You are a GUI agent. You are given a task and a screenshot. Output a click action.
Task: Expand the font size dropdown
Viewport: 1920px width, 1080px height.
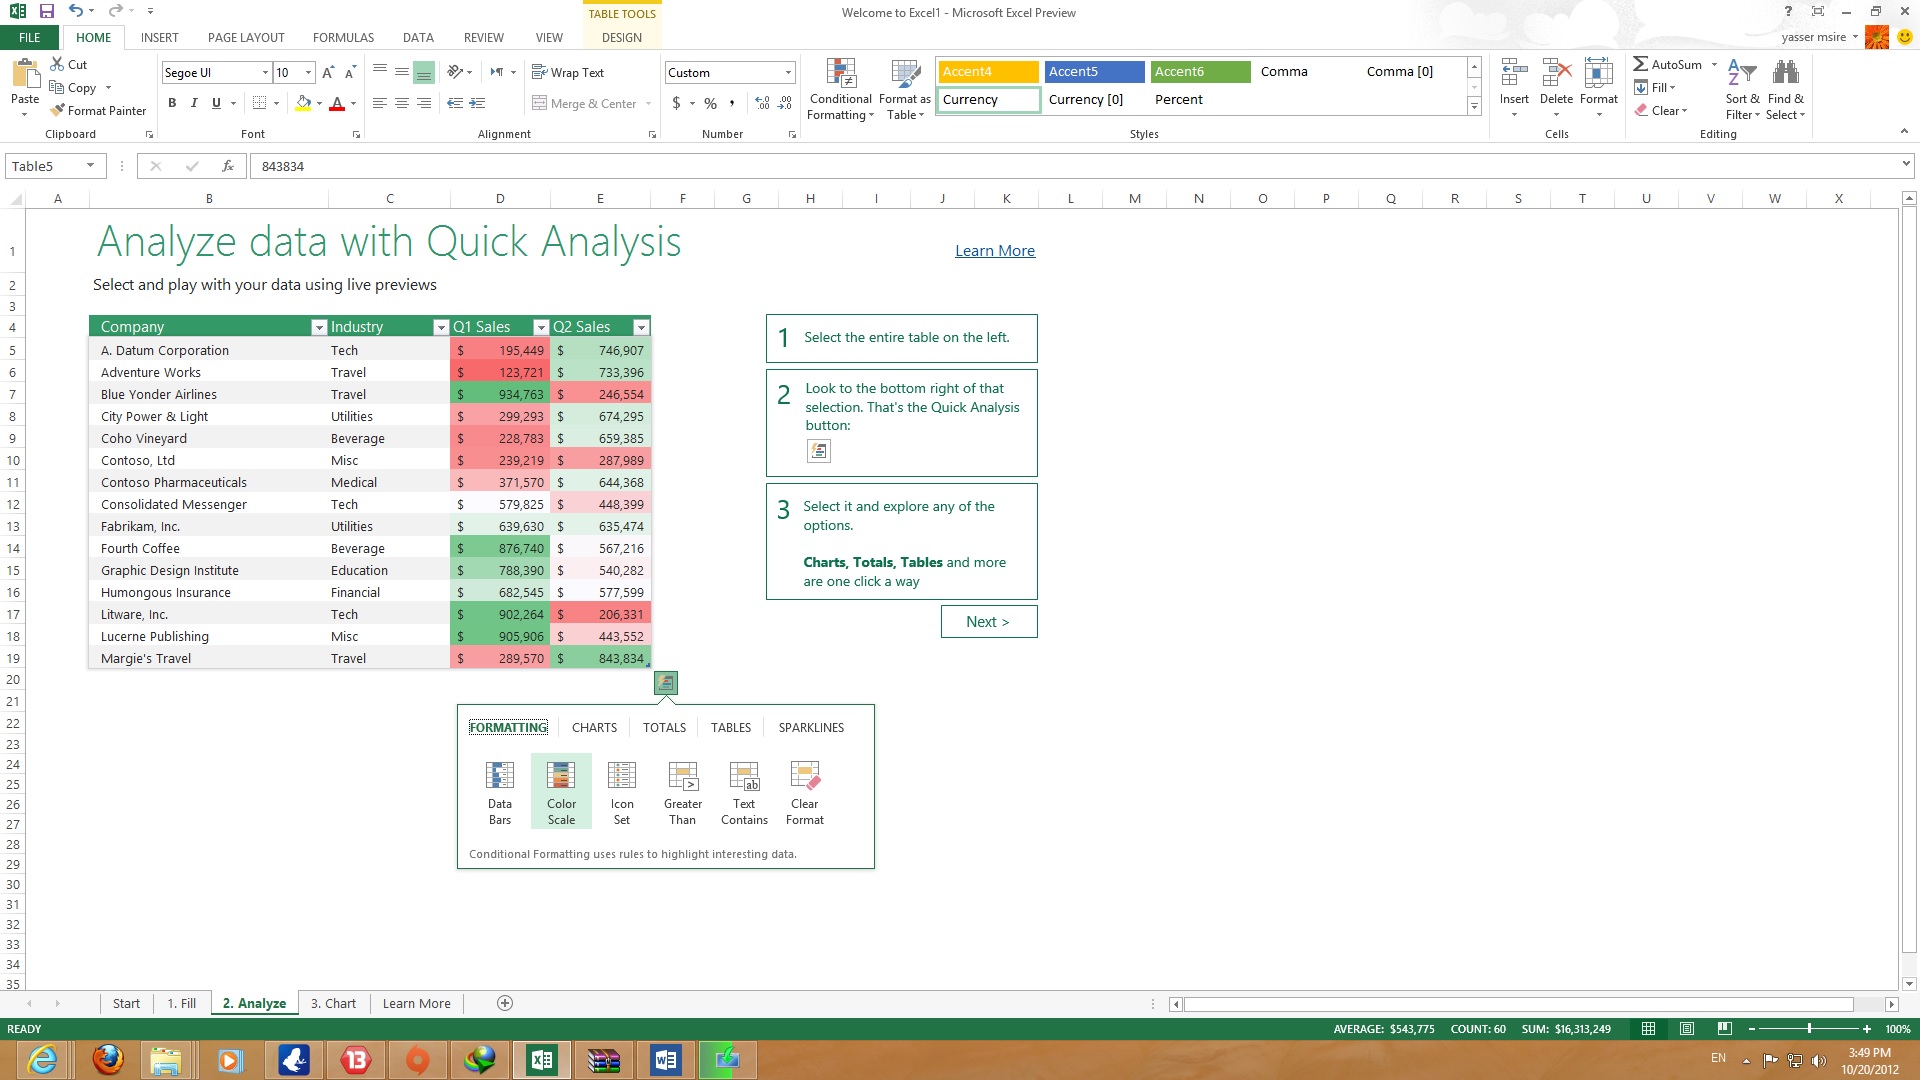308,72
